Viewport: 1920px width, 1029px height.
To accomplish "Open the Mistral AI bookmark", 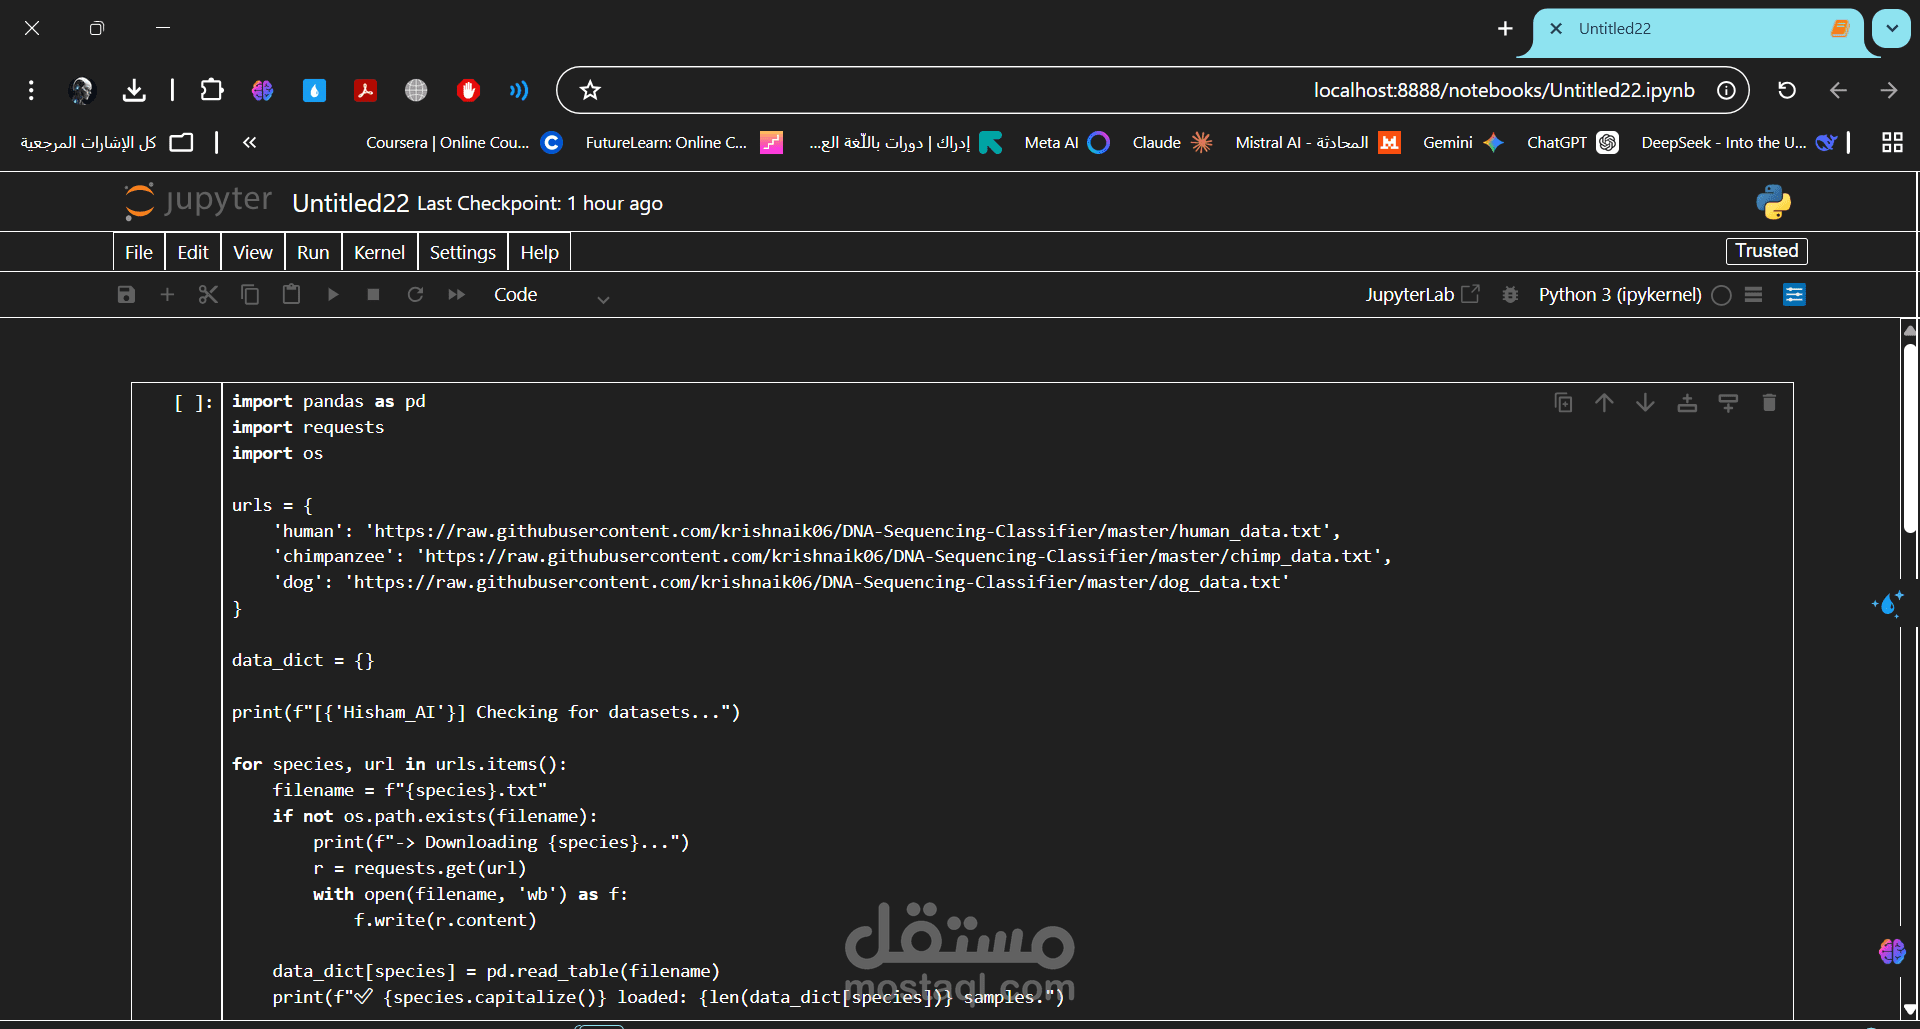I will (1318, 143).
